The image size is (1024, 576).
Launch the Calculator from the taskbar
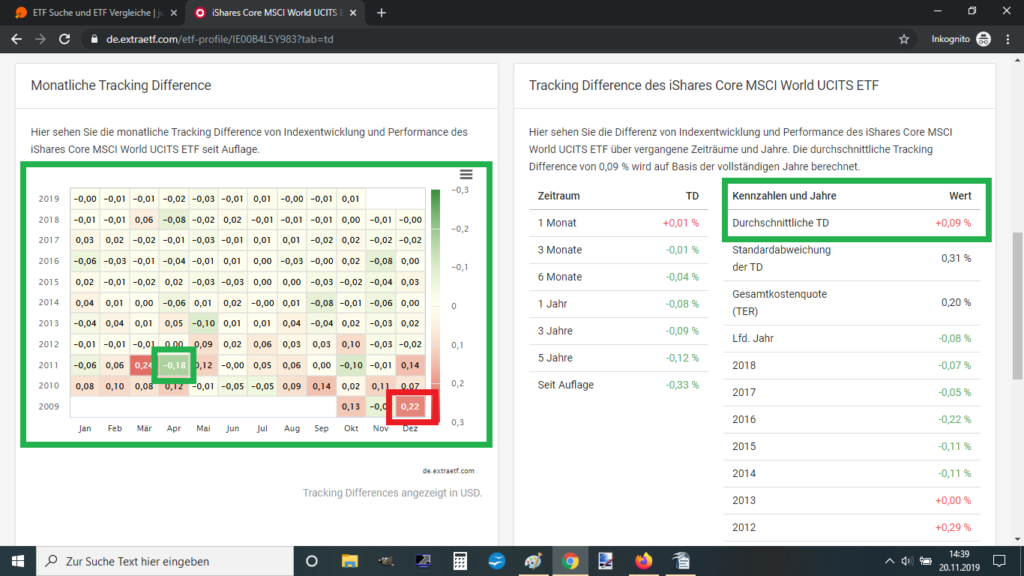click(x=460, y=561)
